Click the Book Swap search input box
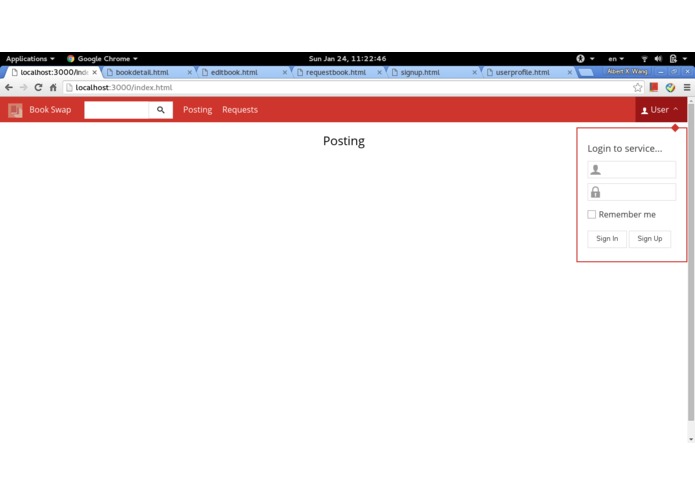The width and height of the screenshot is (695, 494). [117, 110]
